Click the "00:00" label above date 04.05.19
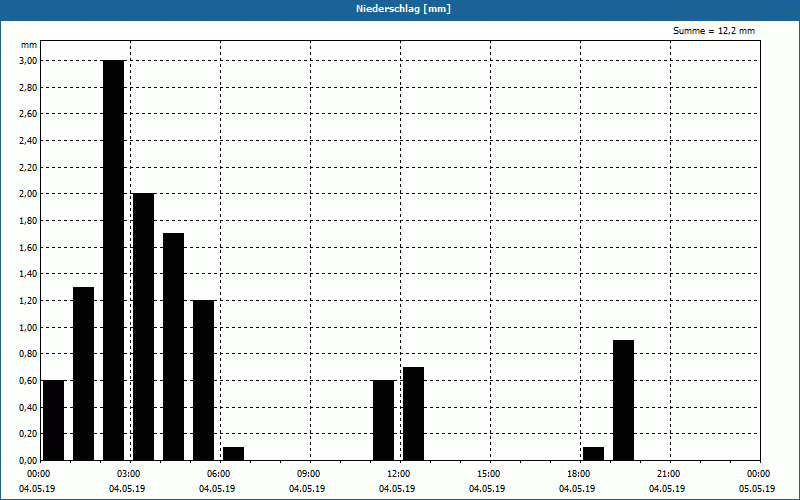The image size is (800, 500). (x=38, y=474)
